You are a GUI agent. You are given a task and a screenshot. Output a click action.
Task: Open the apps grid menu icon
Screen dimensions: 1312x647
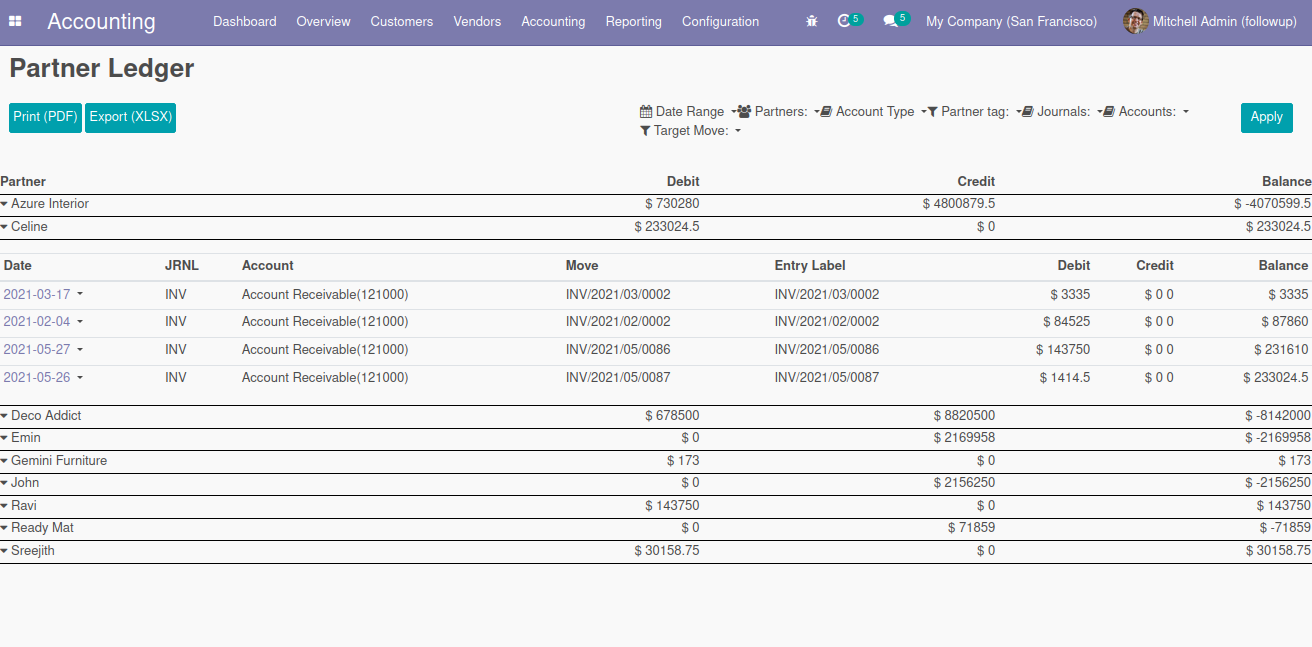(16, 21)
